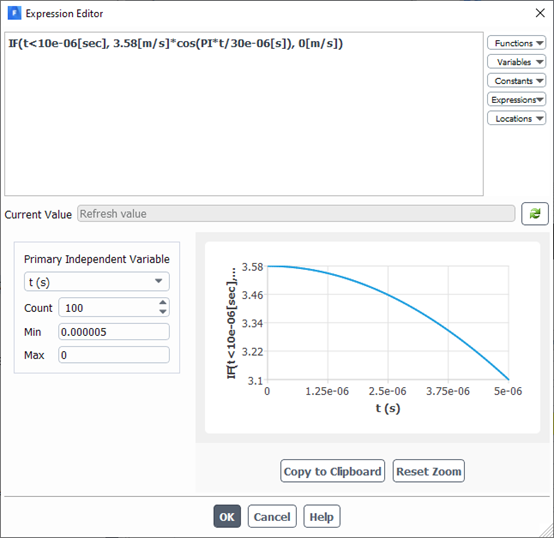Open the Primary Independent Variable t (s) combo box
The image size is (554, 538).
pyautogui.click(x=96, y=282)
